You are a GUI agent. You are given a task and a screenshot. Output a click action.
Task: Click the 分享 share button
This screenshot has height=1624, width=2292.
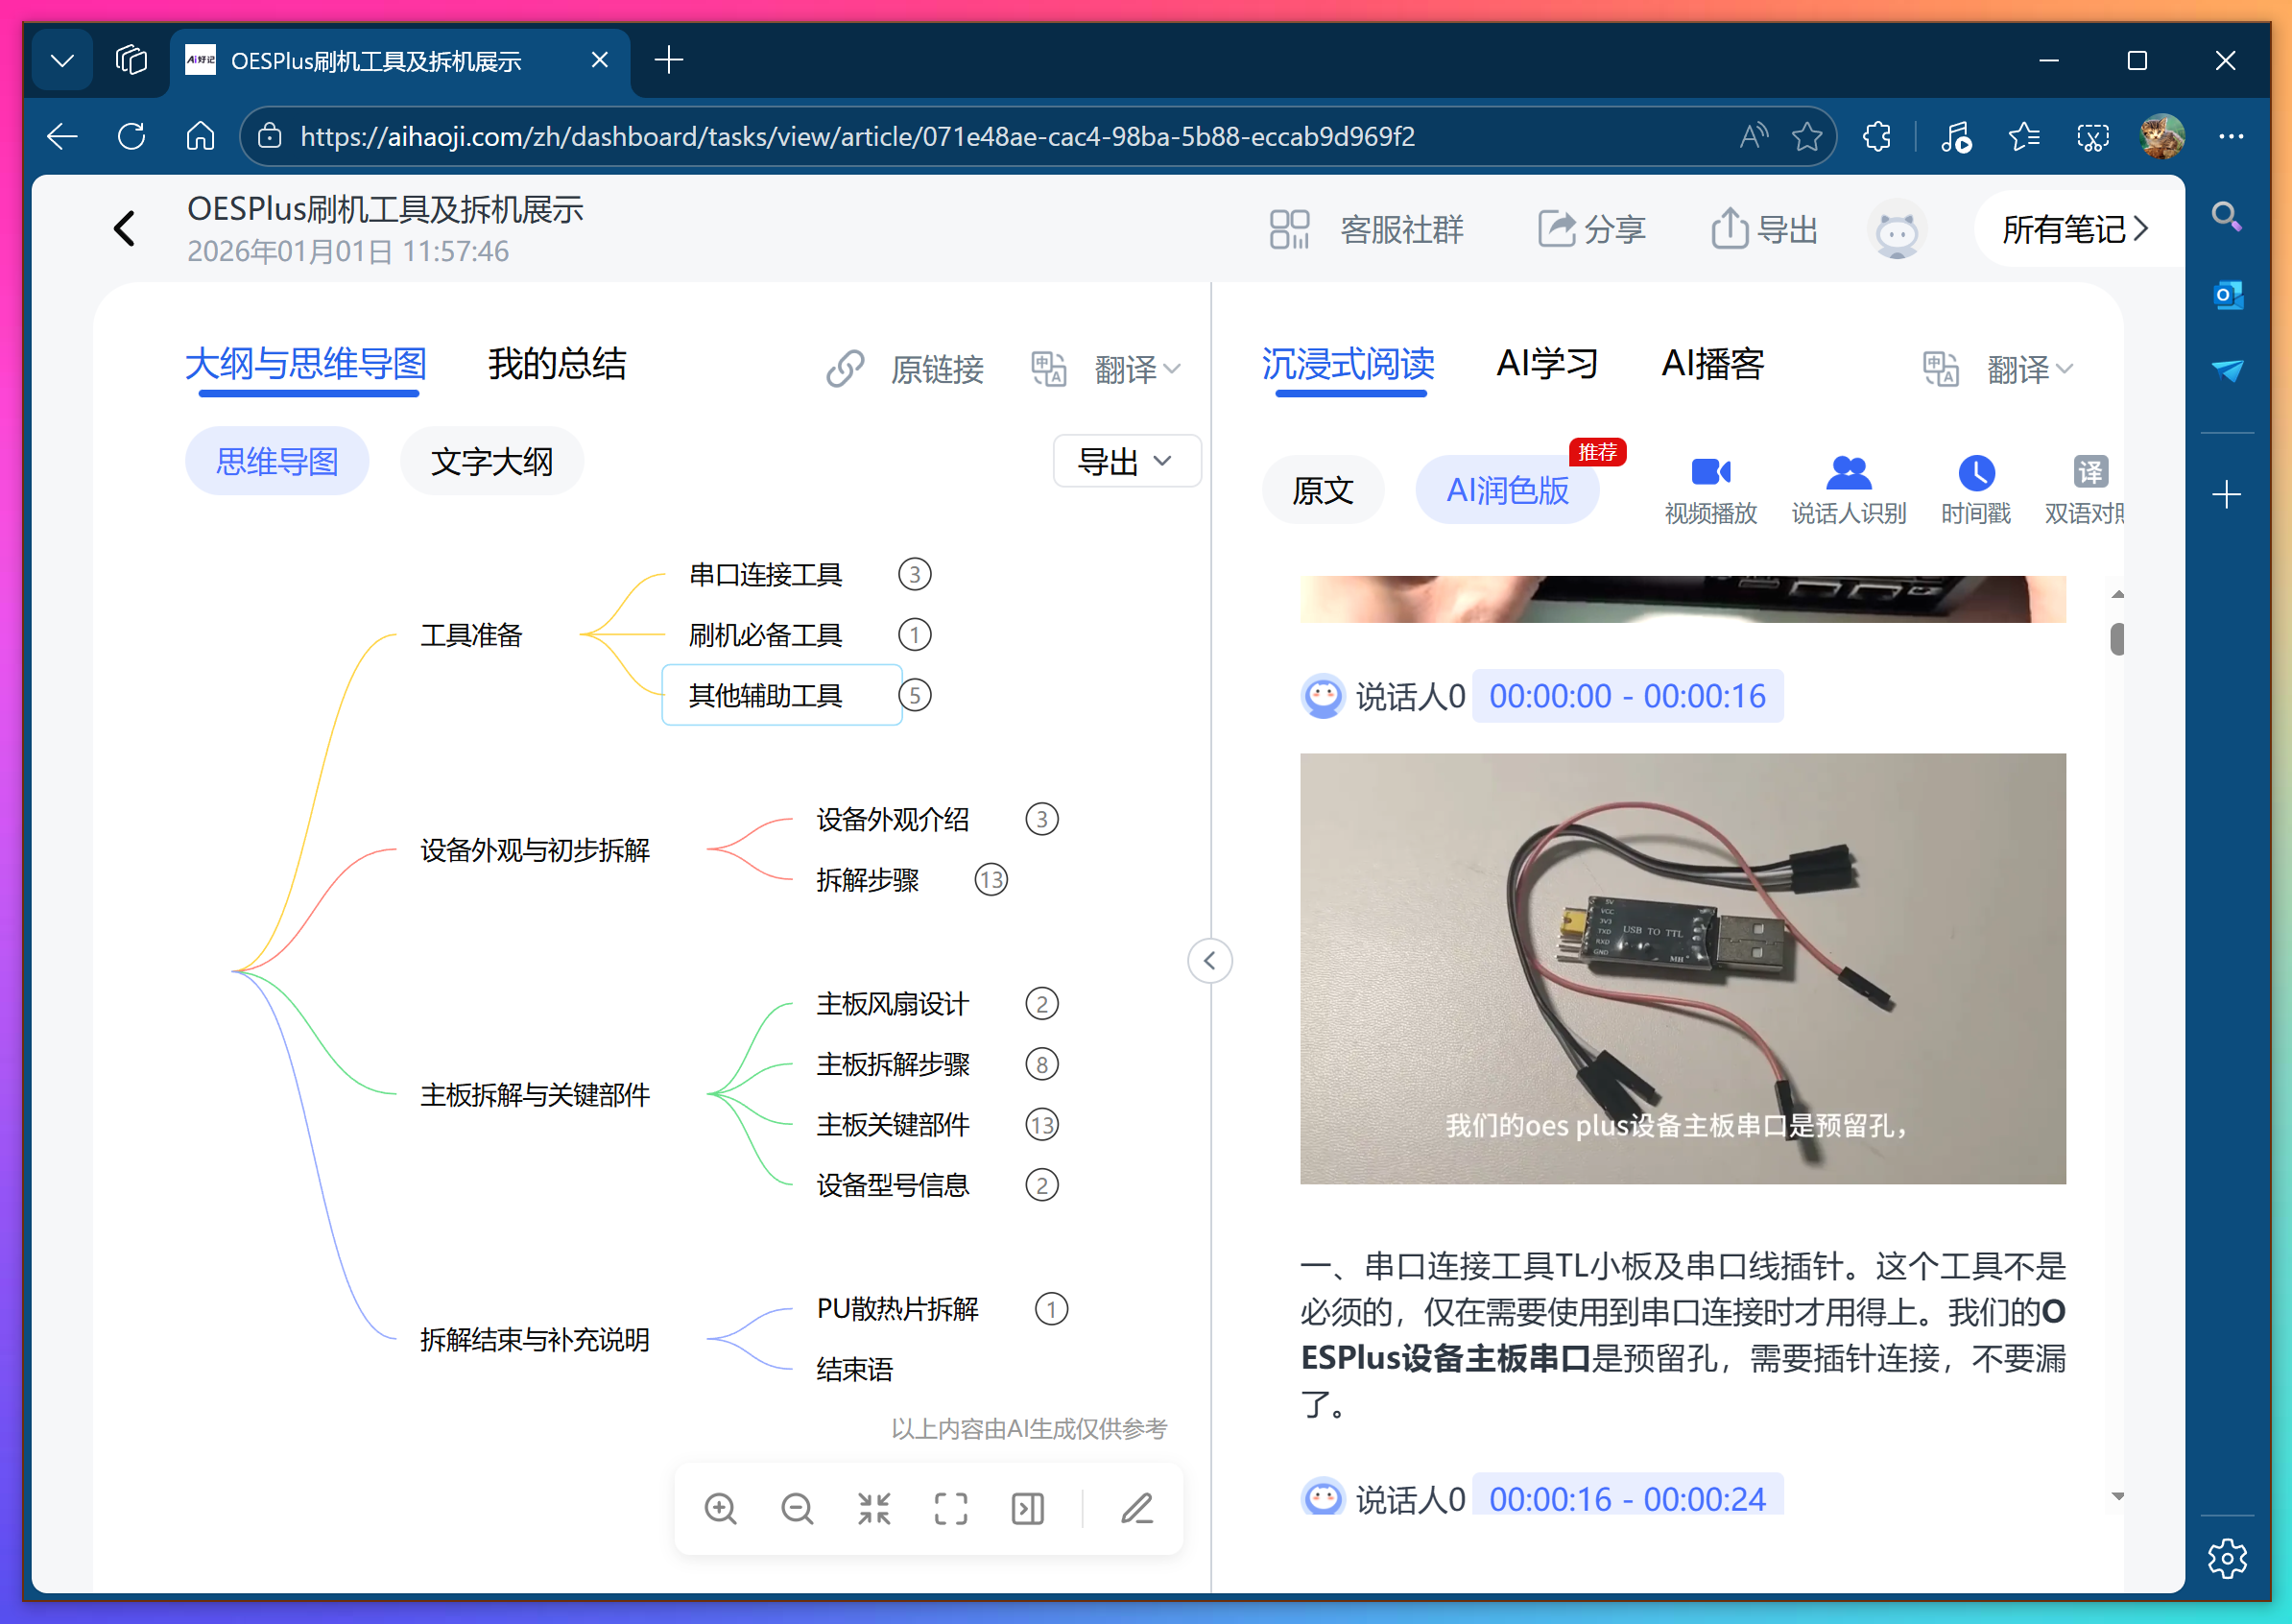pos(1591,229)
